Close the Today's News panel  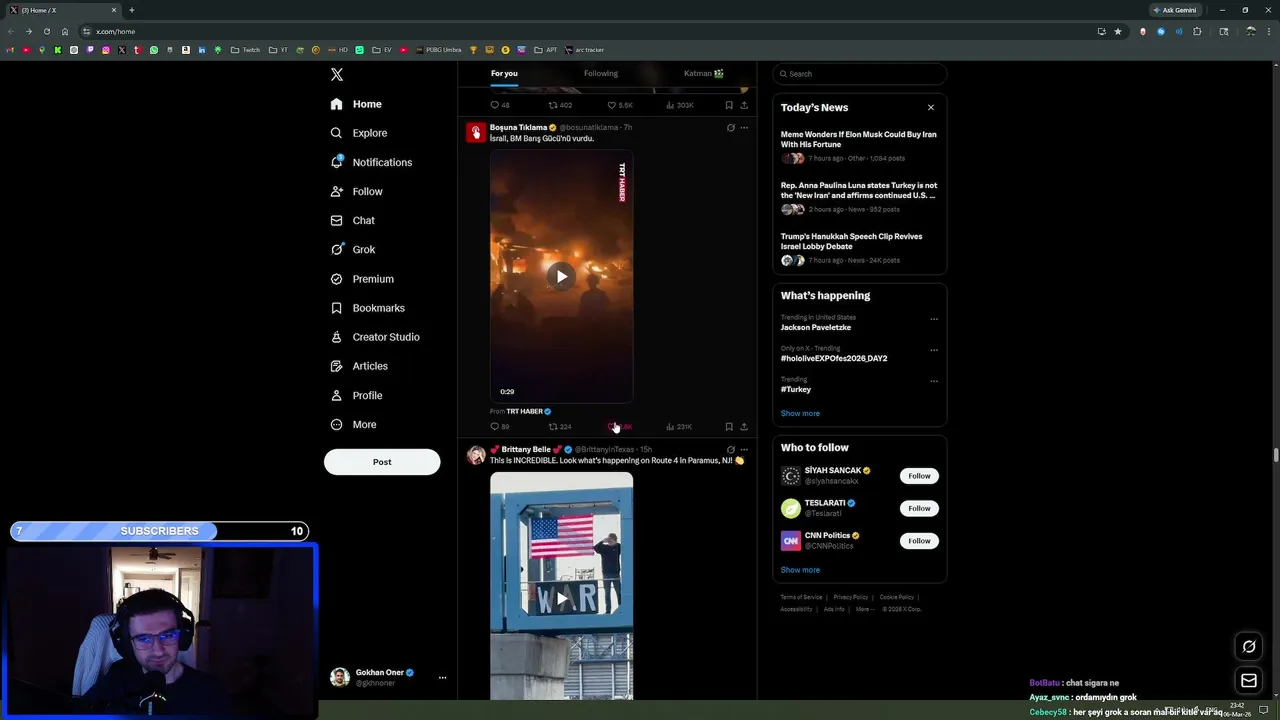[x=931, y=107]
